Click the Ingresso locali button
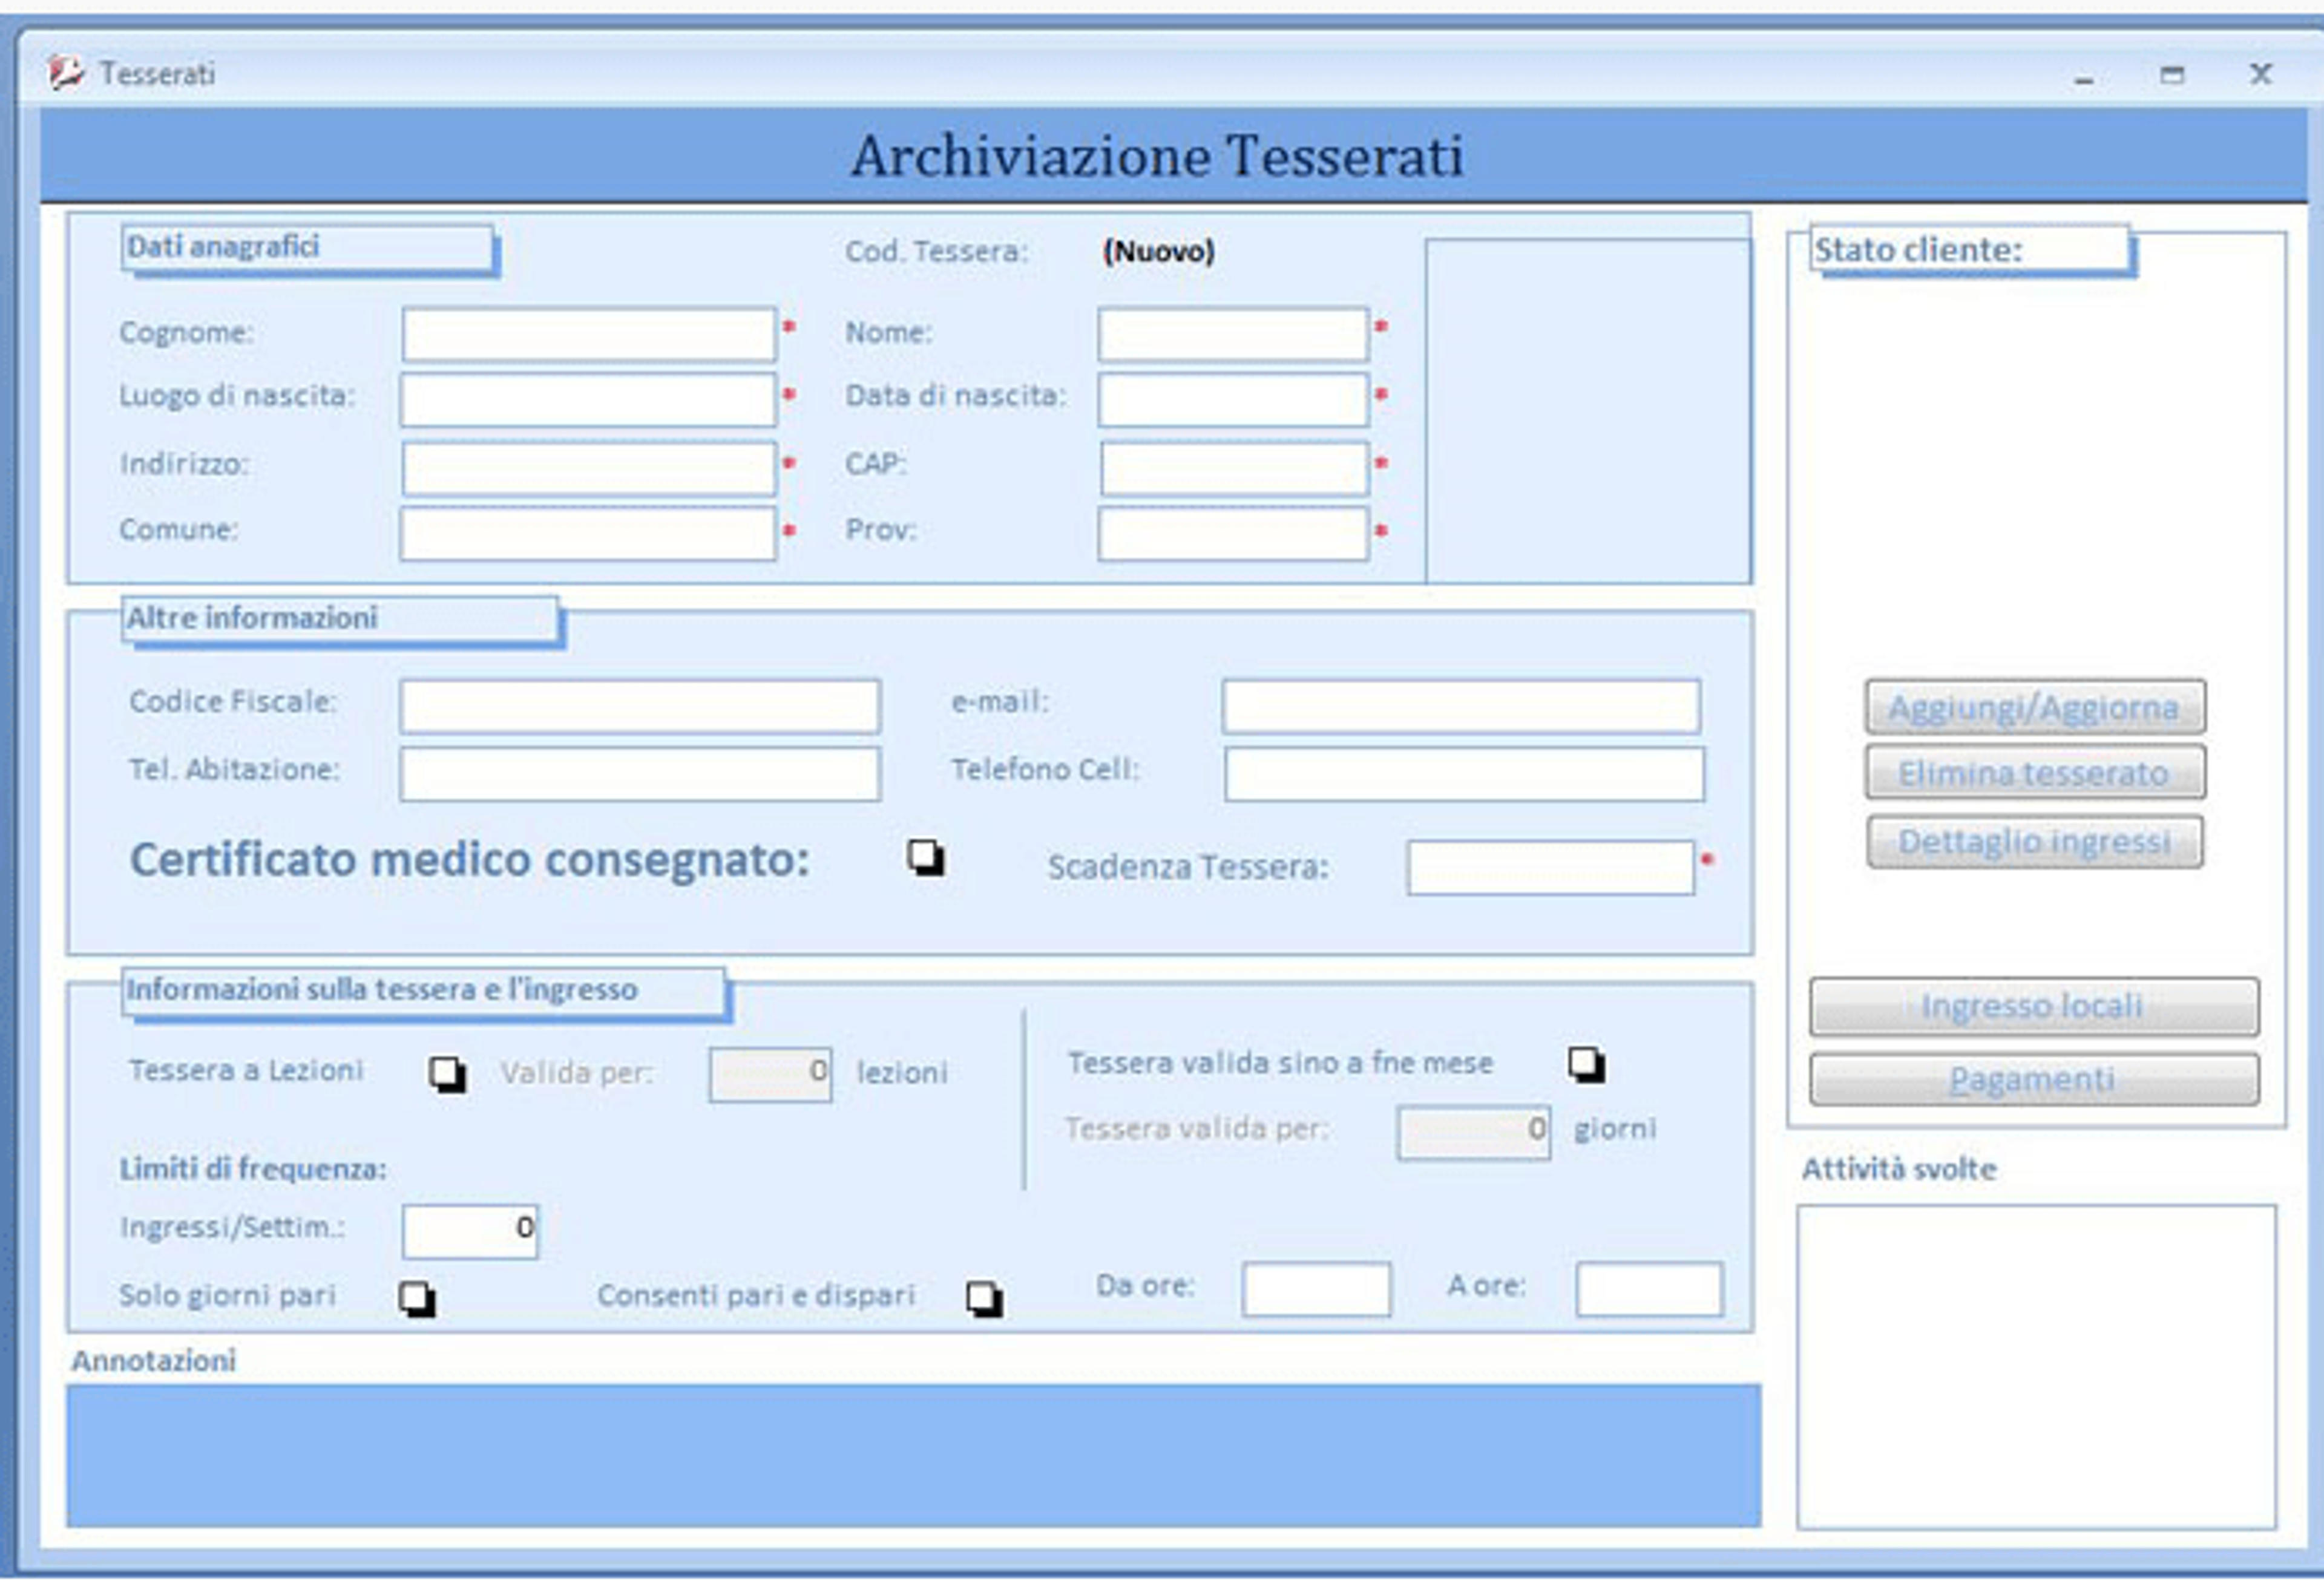This screenshot has width=2324, height=1581. point(2034,1006)
